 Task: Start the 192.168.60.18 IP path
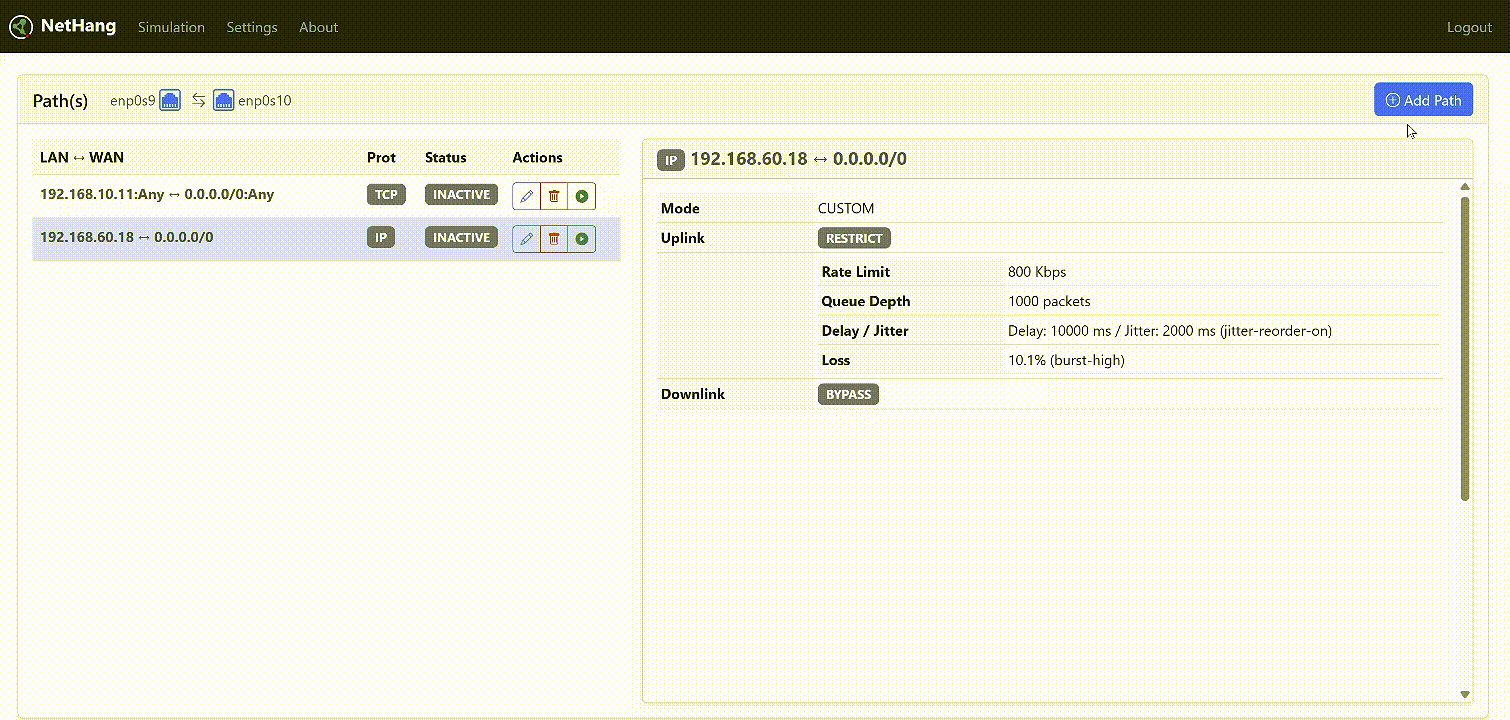[582, 239]
